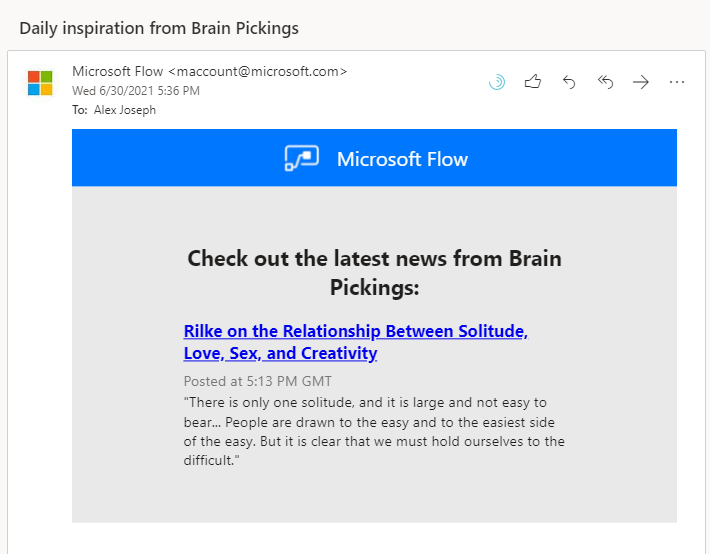Click the quote paragraph starting There is only
Screen dimensions: 710x554
[x=374, y=431]
